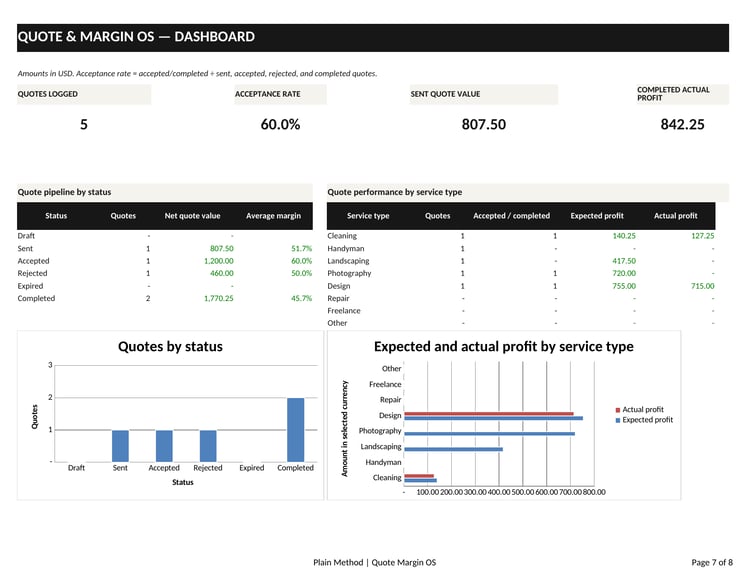Select the Photography expected profit bar
This screenshot has width=750, height=579.
(x=489, y=434)
